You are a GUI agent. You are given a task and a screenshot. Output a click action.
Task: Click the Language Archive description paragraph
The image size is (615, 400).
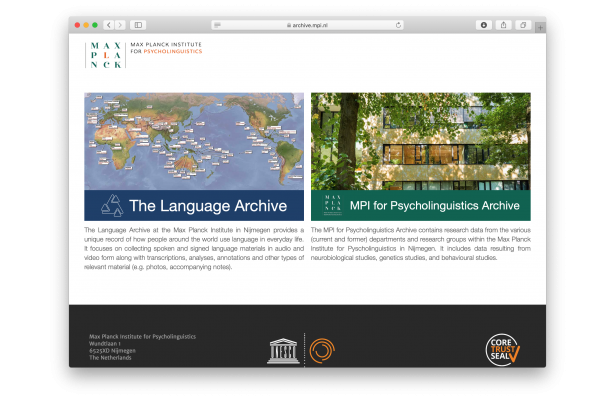pos(194,248)
